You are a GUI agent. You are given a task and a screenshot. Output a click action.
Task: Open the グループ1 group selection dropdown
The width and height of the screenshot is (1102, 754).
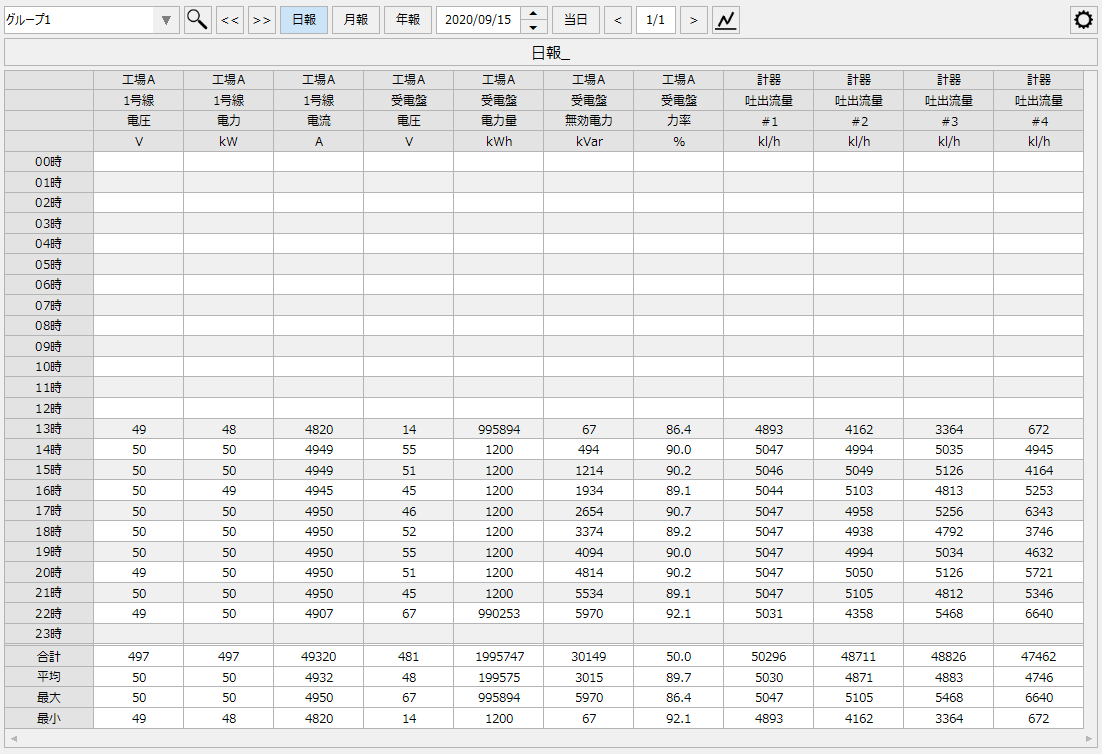coord(165,19)
